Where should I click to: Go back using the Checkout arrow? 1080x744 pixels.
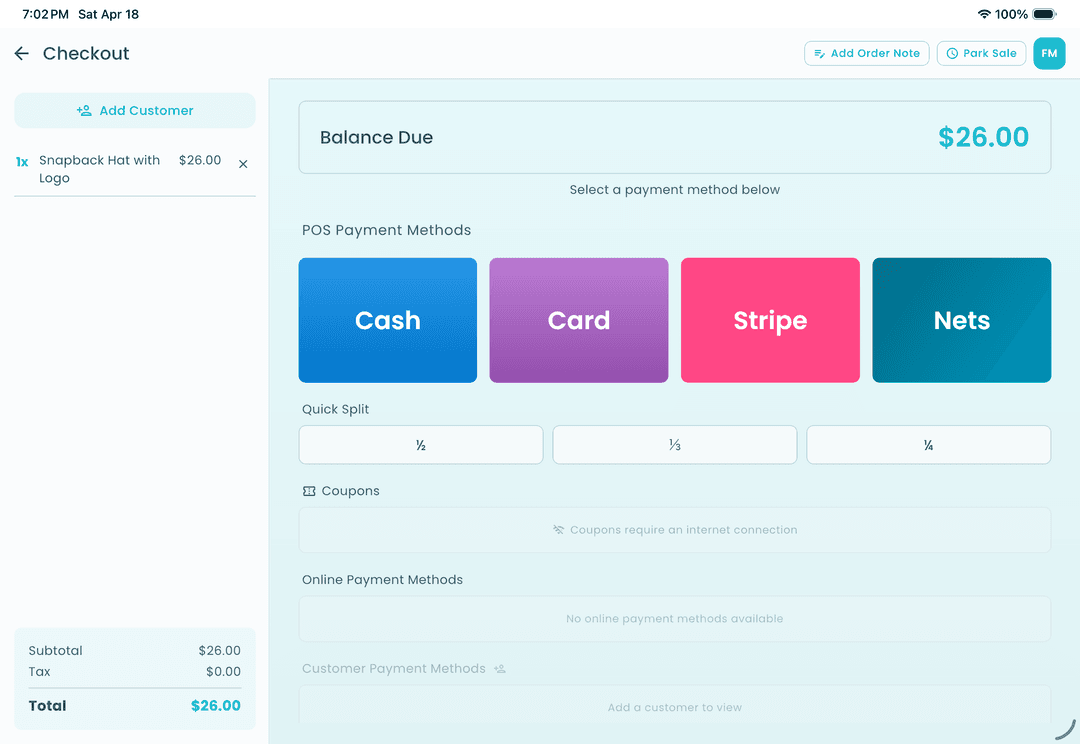[x=21, y=54]
